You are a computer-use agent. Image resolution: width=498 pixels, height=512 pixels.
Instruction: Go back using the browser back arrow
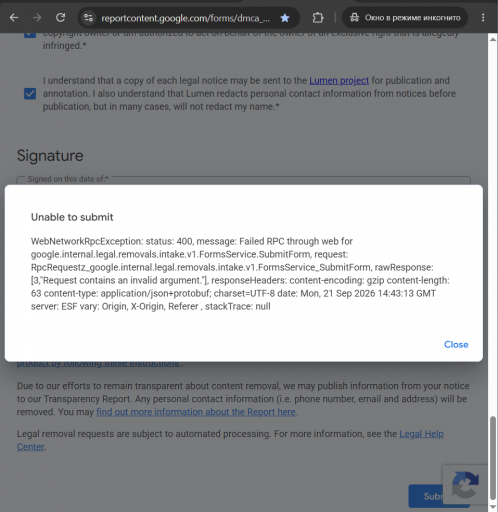tap(14, 17)
